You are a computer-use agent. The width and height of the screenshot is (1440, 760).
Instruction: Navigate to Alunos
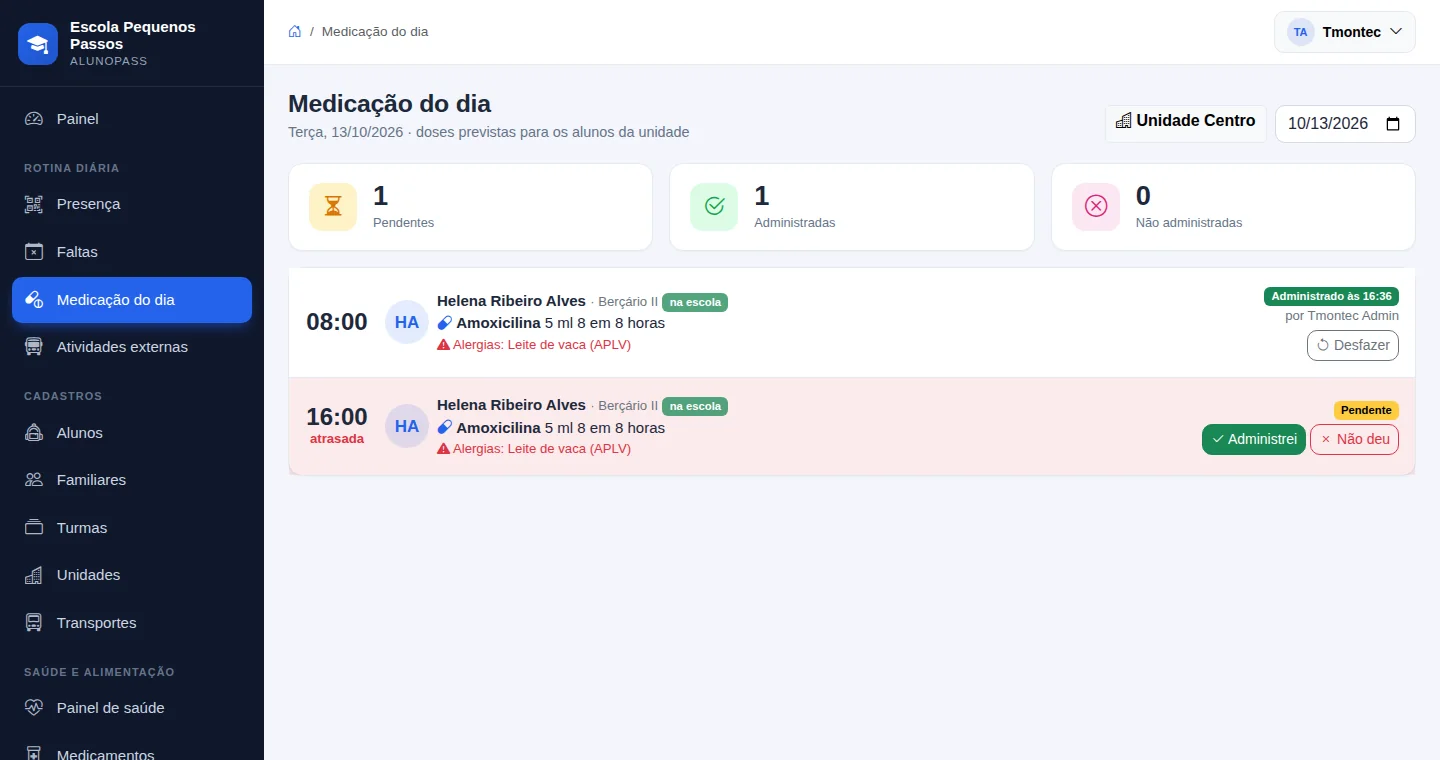pyautogui.click(x=132, y=433)
